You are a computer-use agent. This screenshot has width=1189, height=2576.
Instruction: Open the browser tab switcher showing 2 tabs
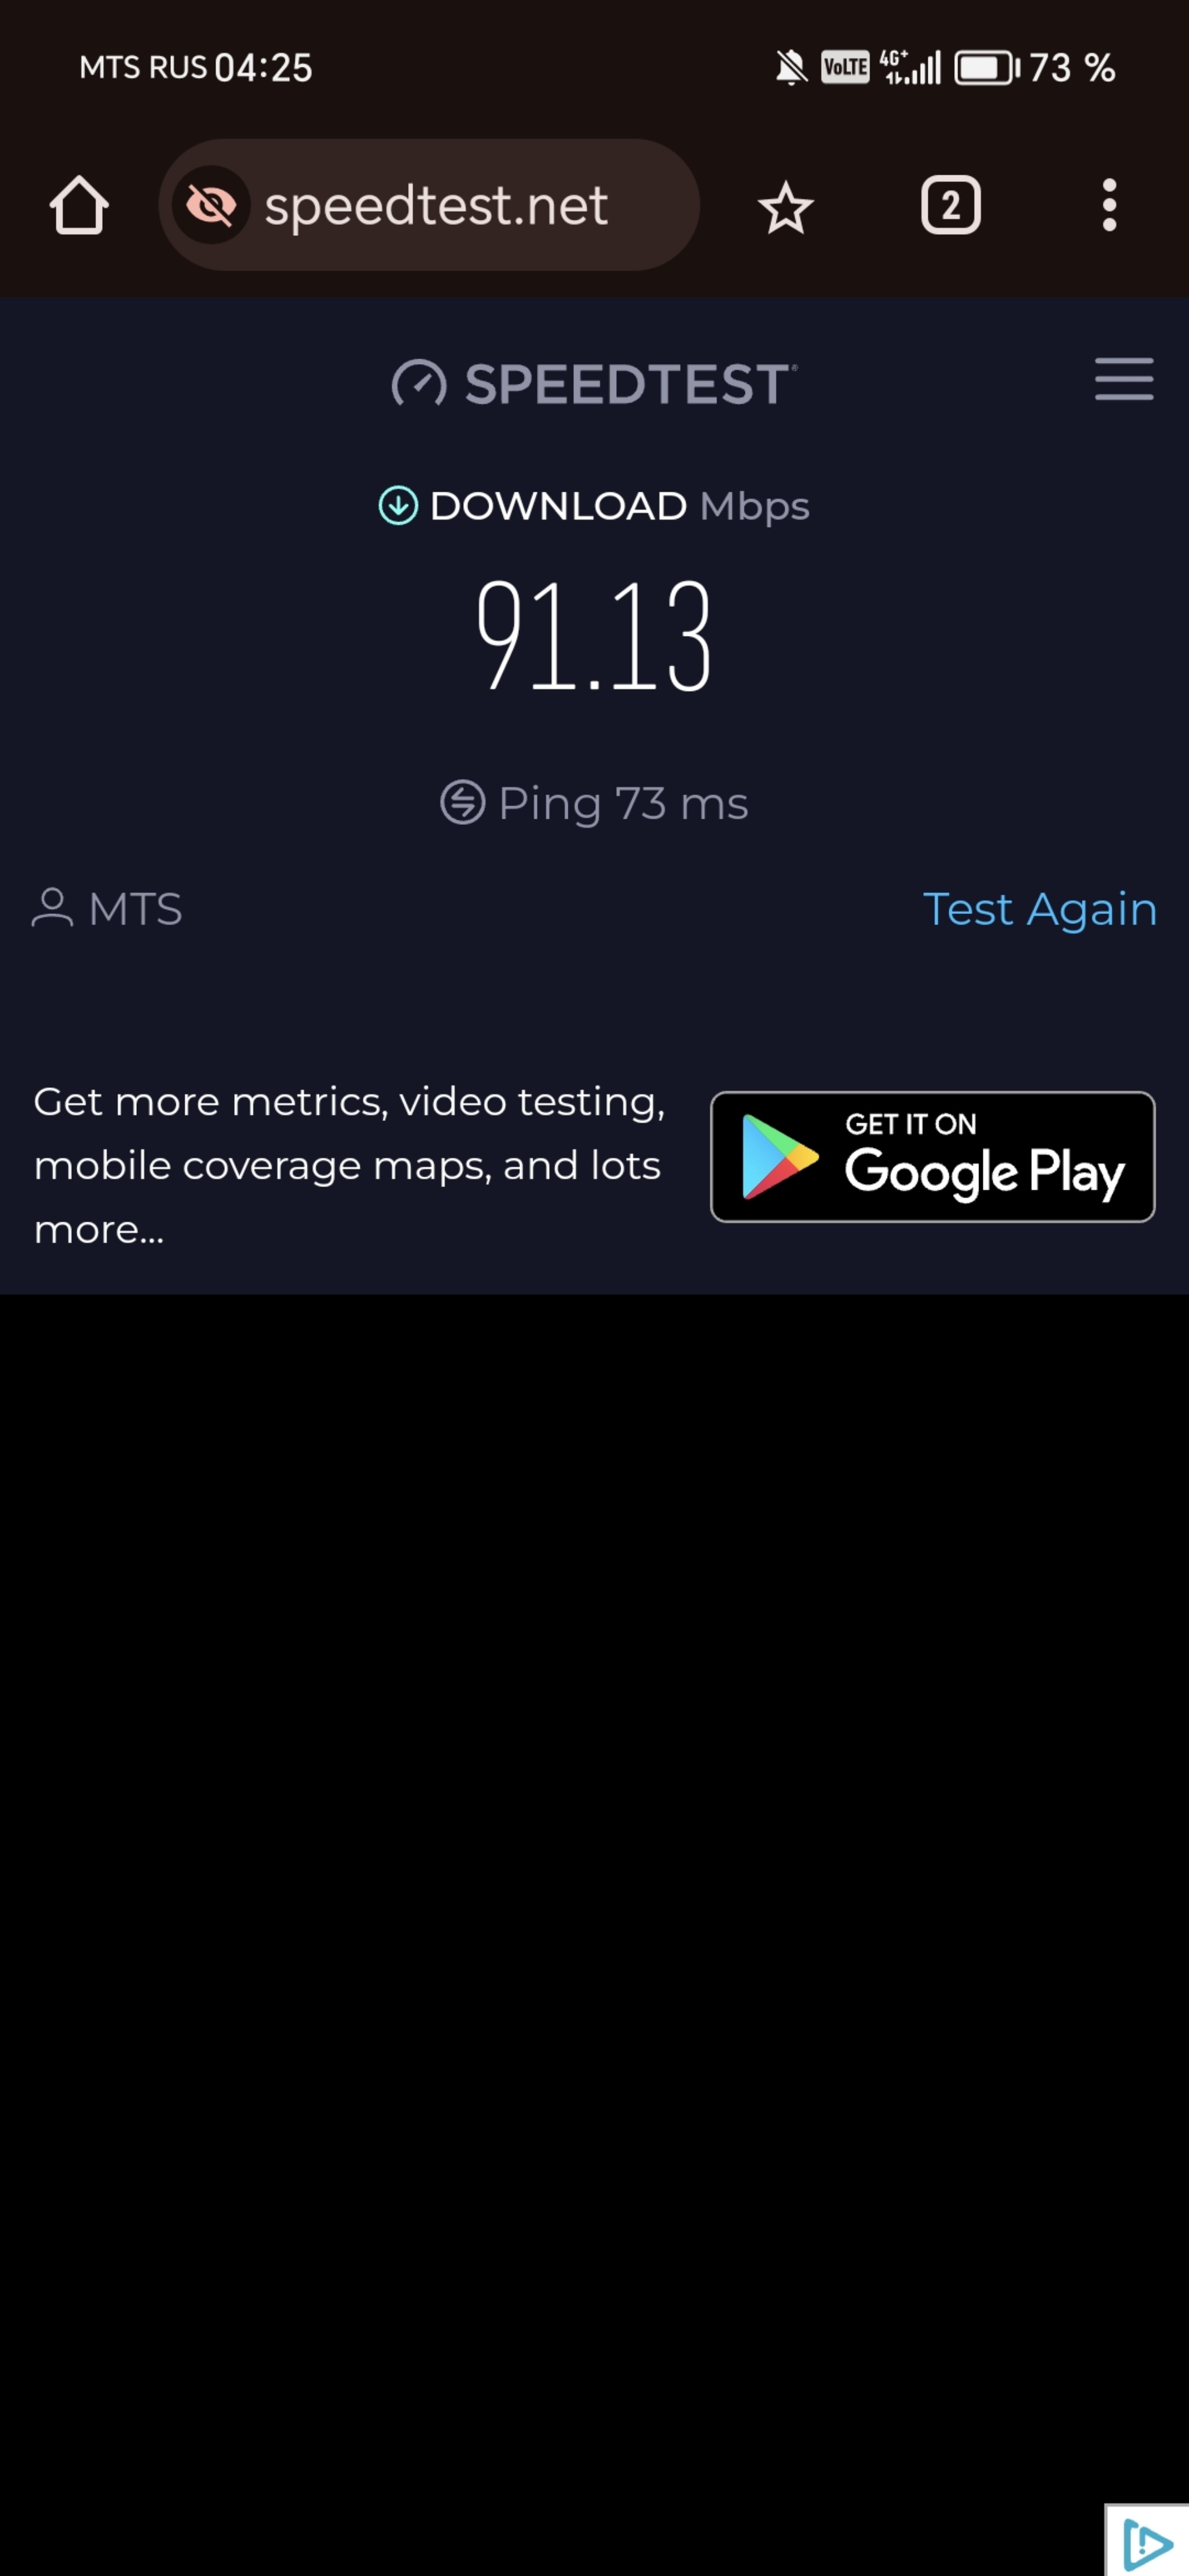click(949, 206)
